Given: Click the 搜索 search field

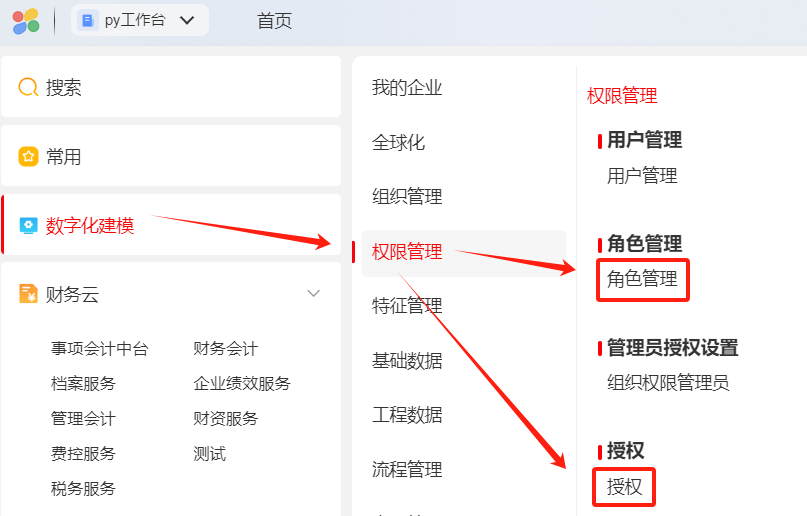Looking at the screenshot, I should point(170,88).
